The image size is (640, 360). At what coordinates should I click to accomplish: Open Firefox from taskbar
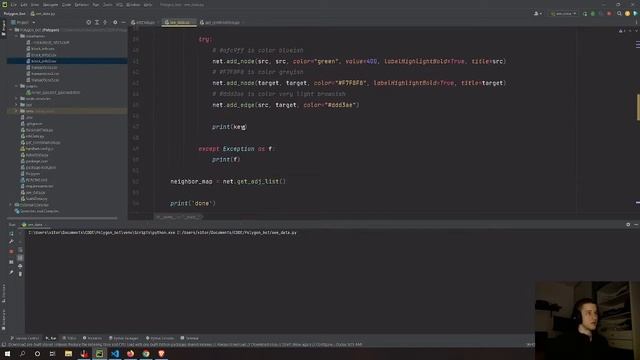pyautogui.click(x=131, y=353)
